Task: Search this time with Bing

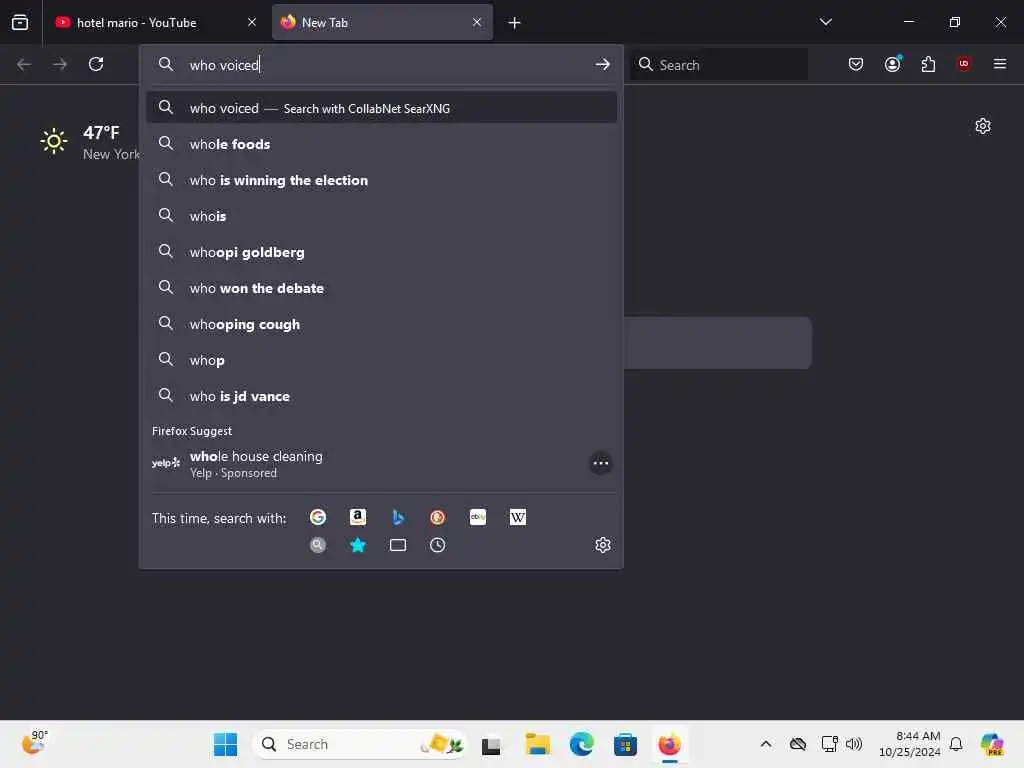Action: click(x=398, y=517)
